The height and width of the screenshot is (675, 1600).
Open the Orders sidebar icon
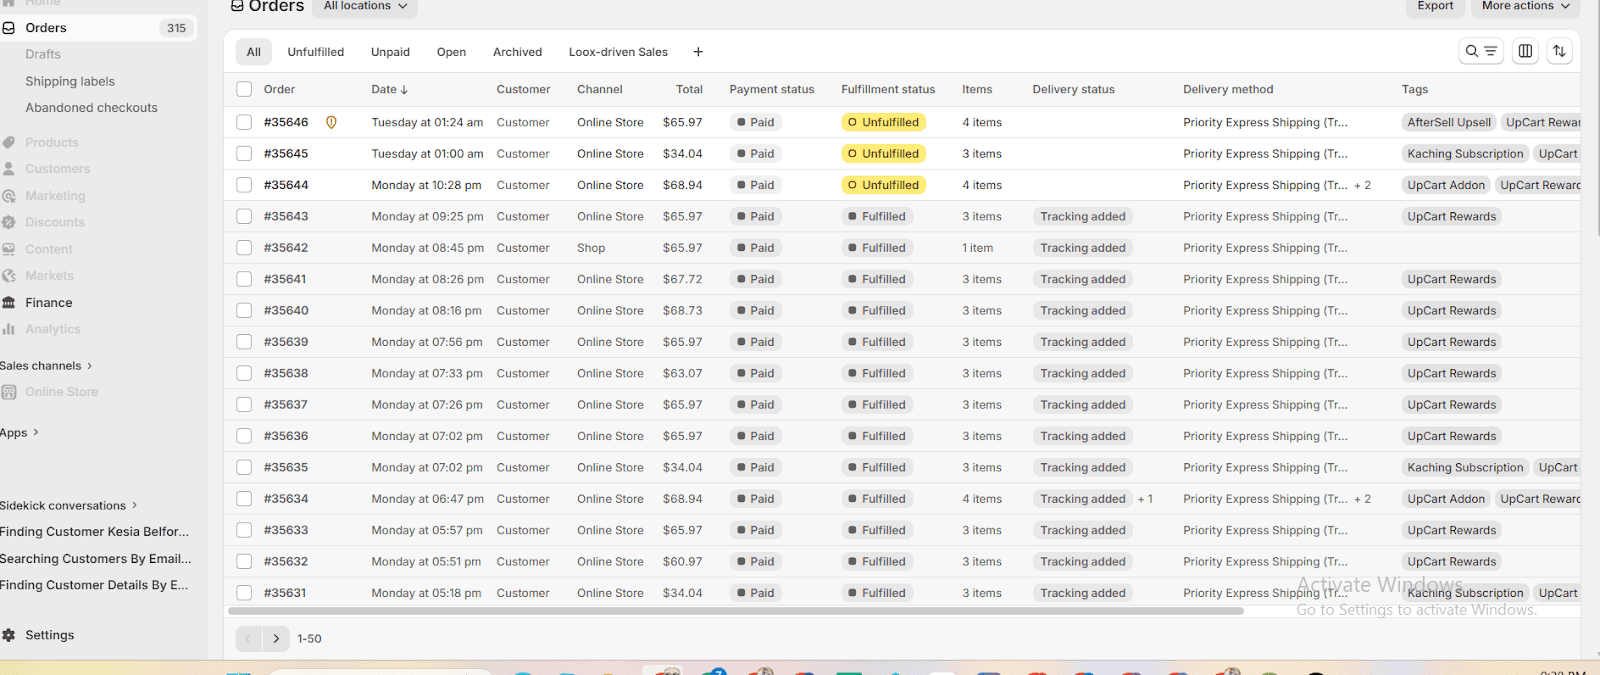8,28
